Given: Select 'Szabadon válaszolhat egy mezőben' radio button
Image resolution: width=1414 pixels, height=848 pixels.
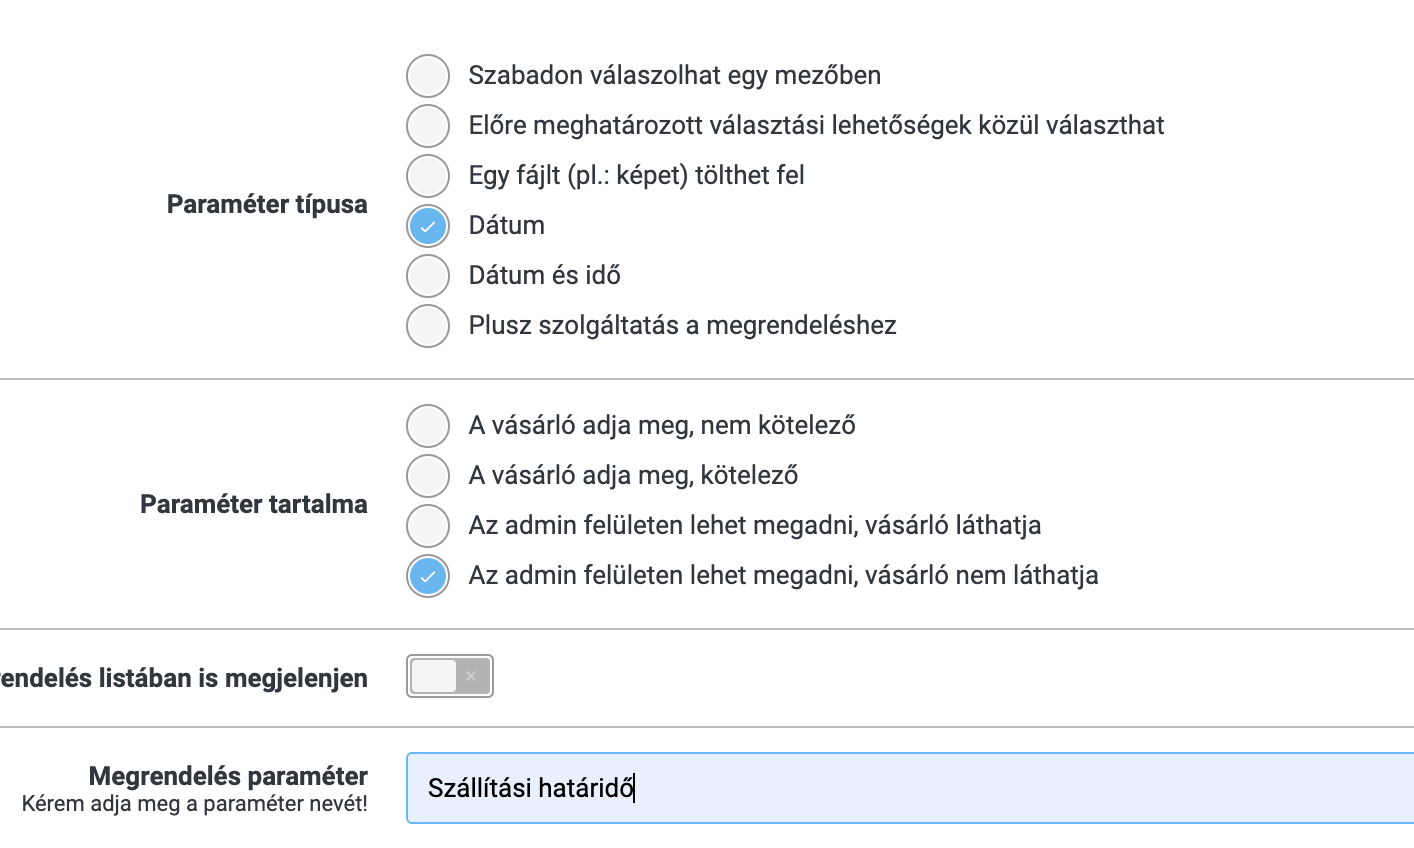Looking at the screenshot, I should tap(428, 76).
